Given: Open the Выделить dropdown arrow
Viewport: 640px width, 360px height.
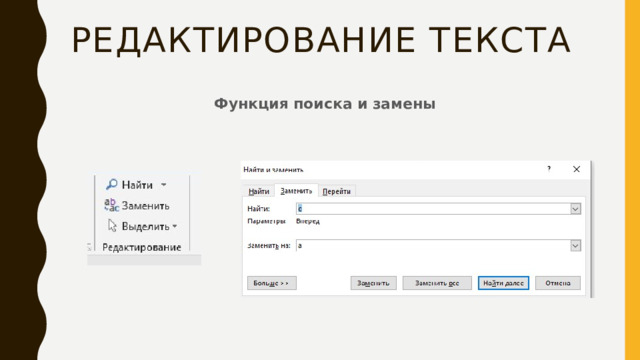Looking at the screenshot, I should click(x=175, y=226).
